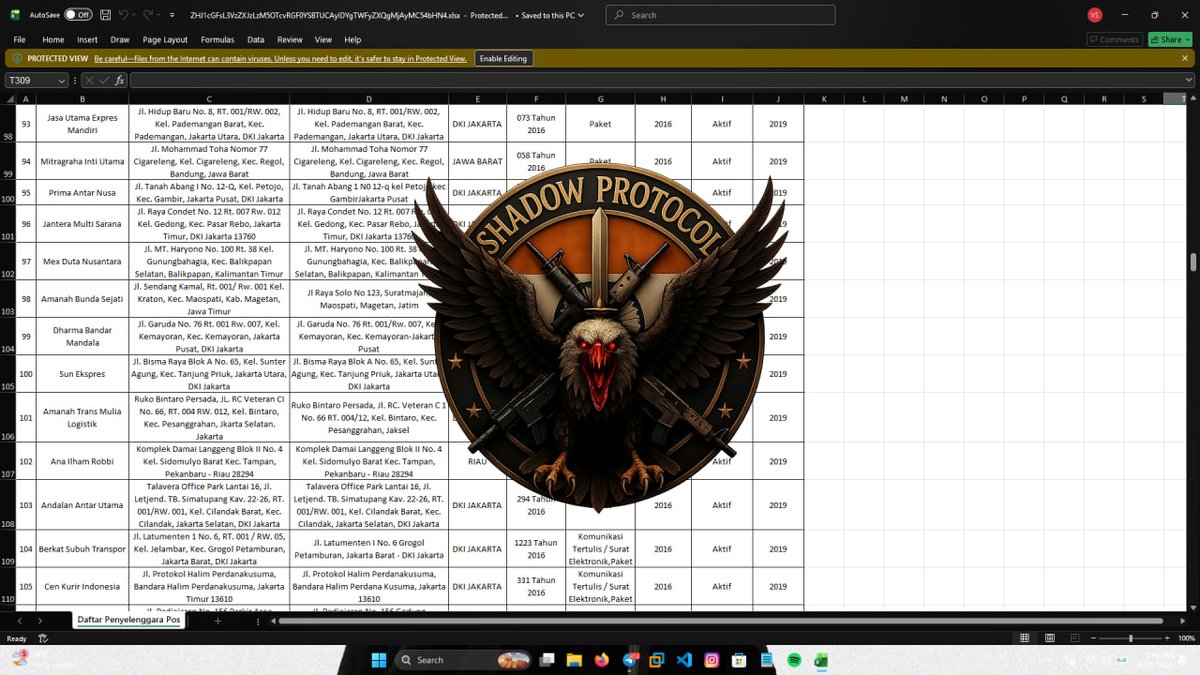Select the 'Daftar Penyelenggara Pos' sheet tab

tap(131, 620)
